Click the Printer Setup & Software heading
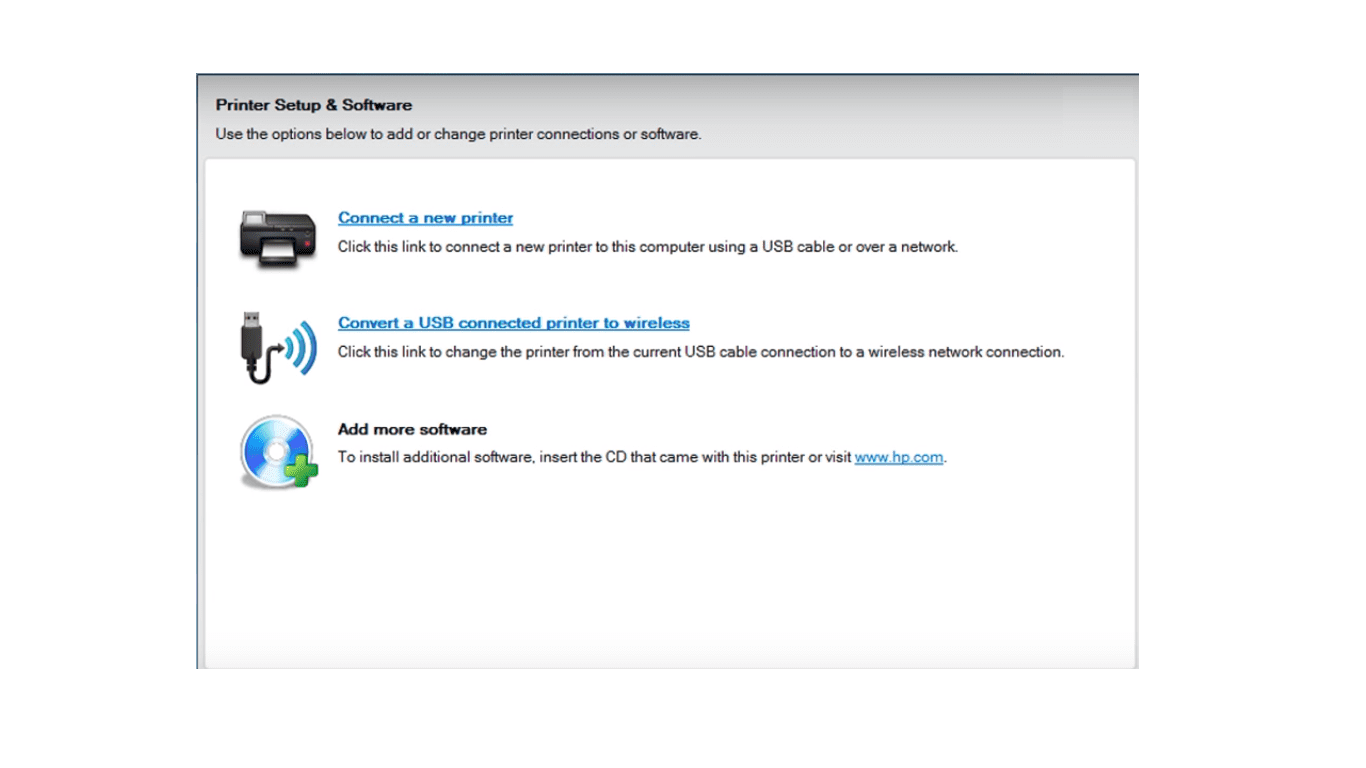Screen dimensions: 1366x768 tap(314, 105)
